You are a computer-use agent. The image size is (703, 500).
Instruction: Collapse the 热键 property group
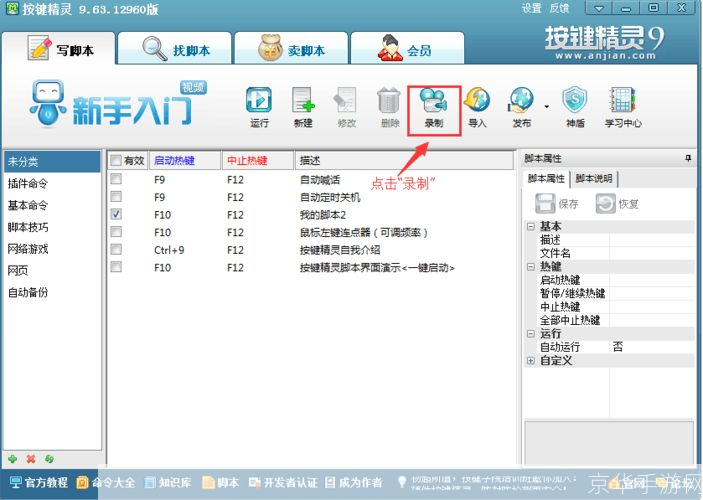531,267
